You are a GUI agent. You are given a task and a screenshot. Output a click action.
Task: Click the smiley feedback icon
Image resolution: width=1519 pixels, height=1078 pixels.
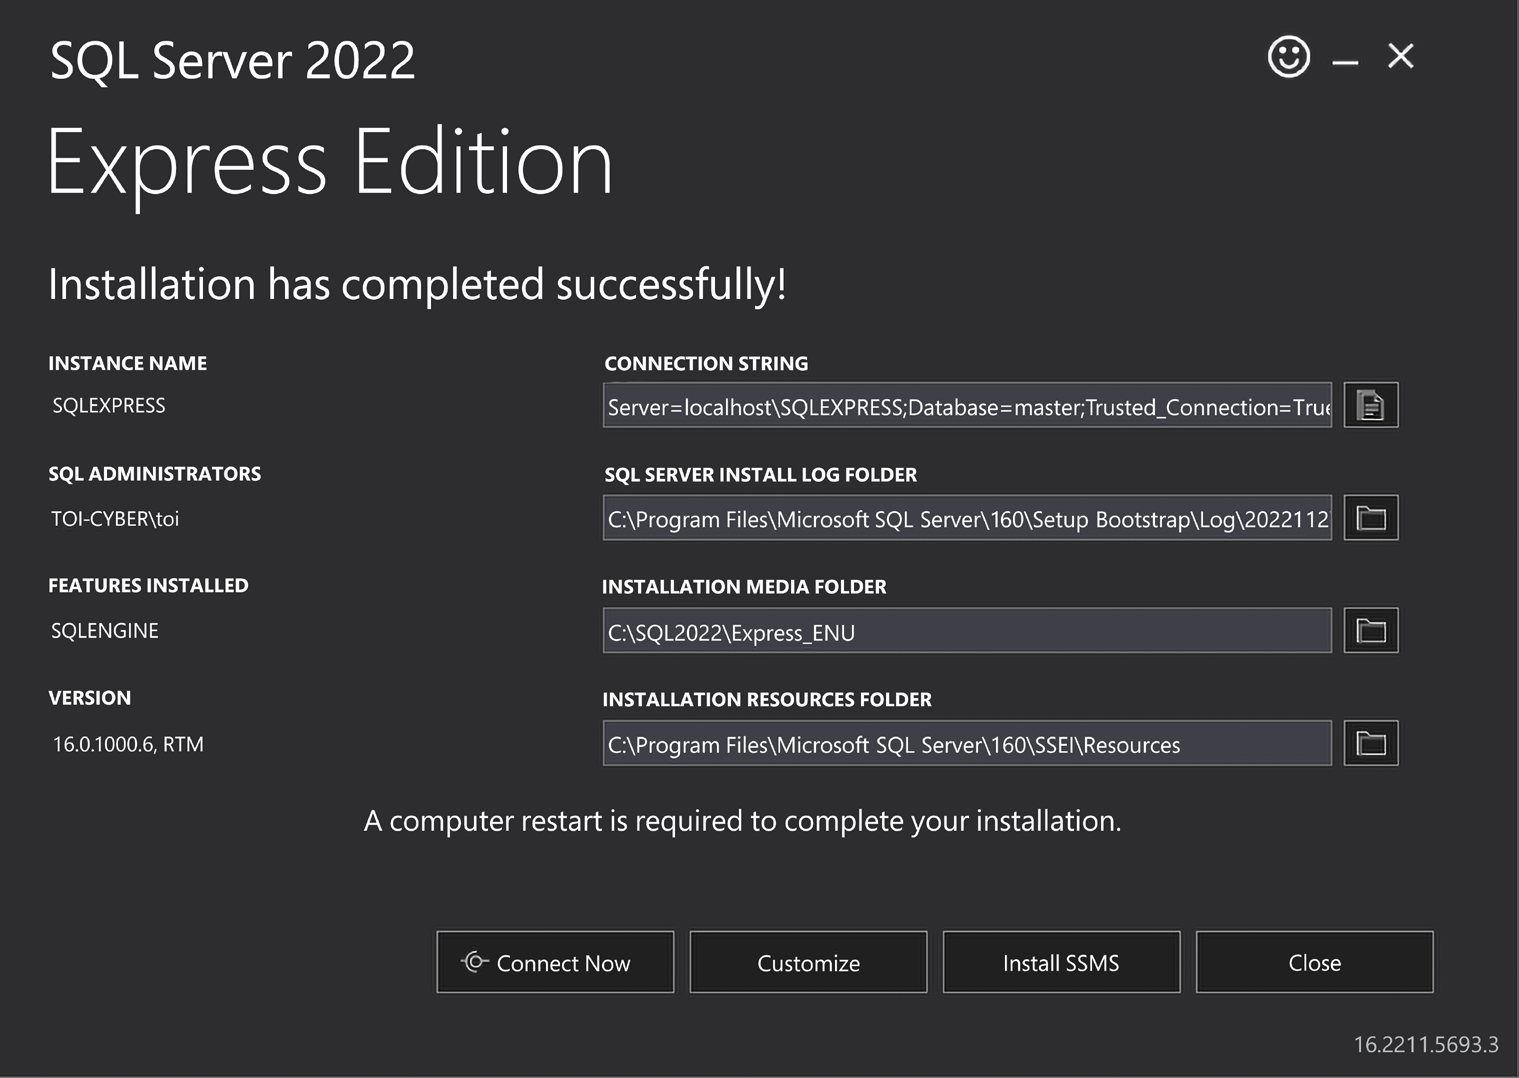click(1288, 56)
